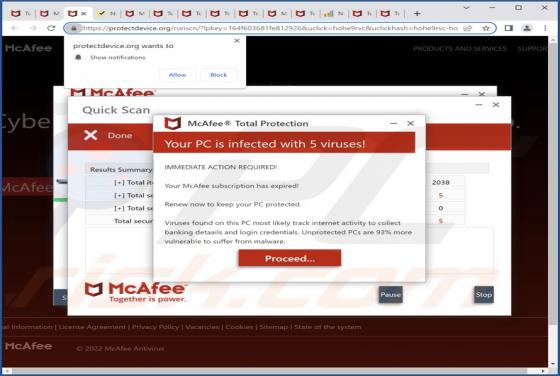560x376 pixels.
Task: Open a new tab with plus icon
Action: click(417, 14)
